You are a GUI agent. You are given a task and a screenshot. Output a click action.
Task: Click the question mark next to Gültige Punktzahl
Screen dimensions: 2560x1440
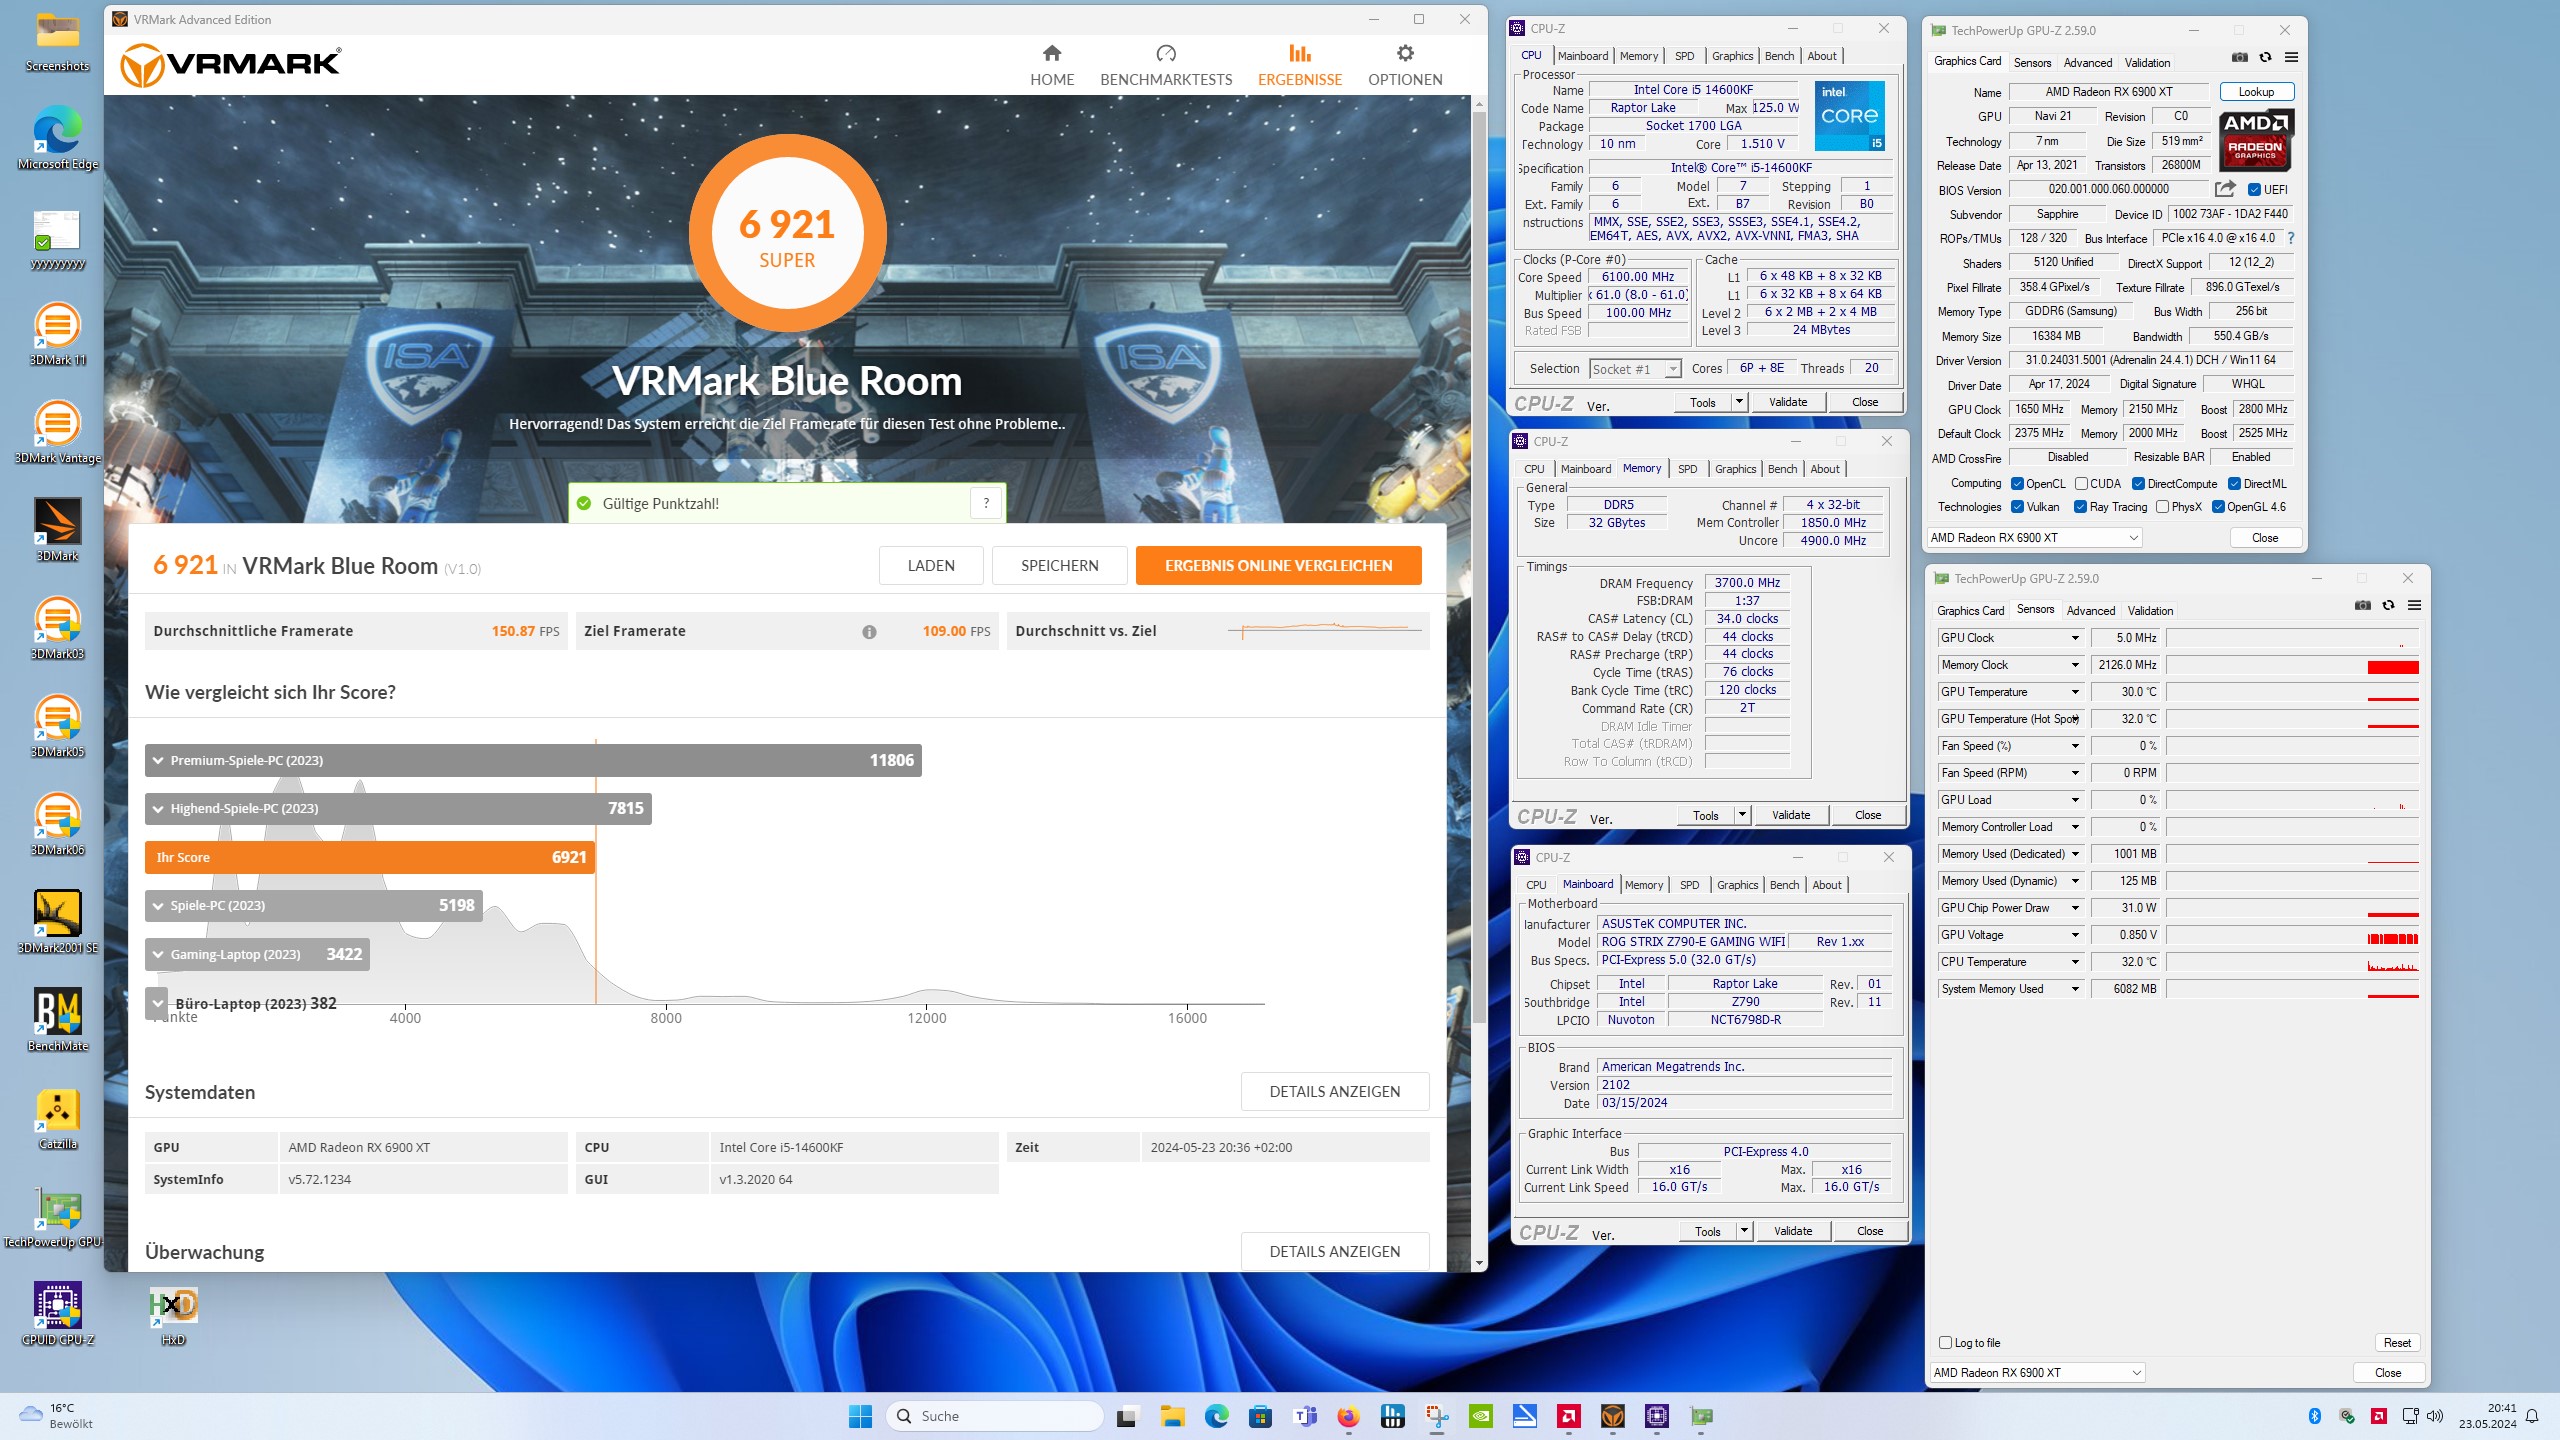point(986,503)
